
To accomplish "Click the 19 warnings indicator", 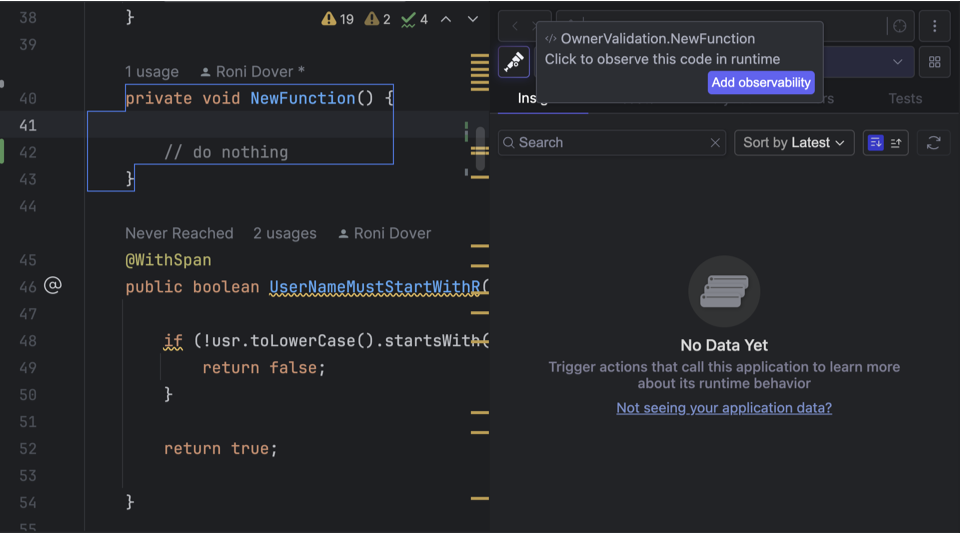I will click(x=337, y=19).
